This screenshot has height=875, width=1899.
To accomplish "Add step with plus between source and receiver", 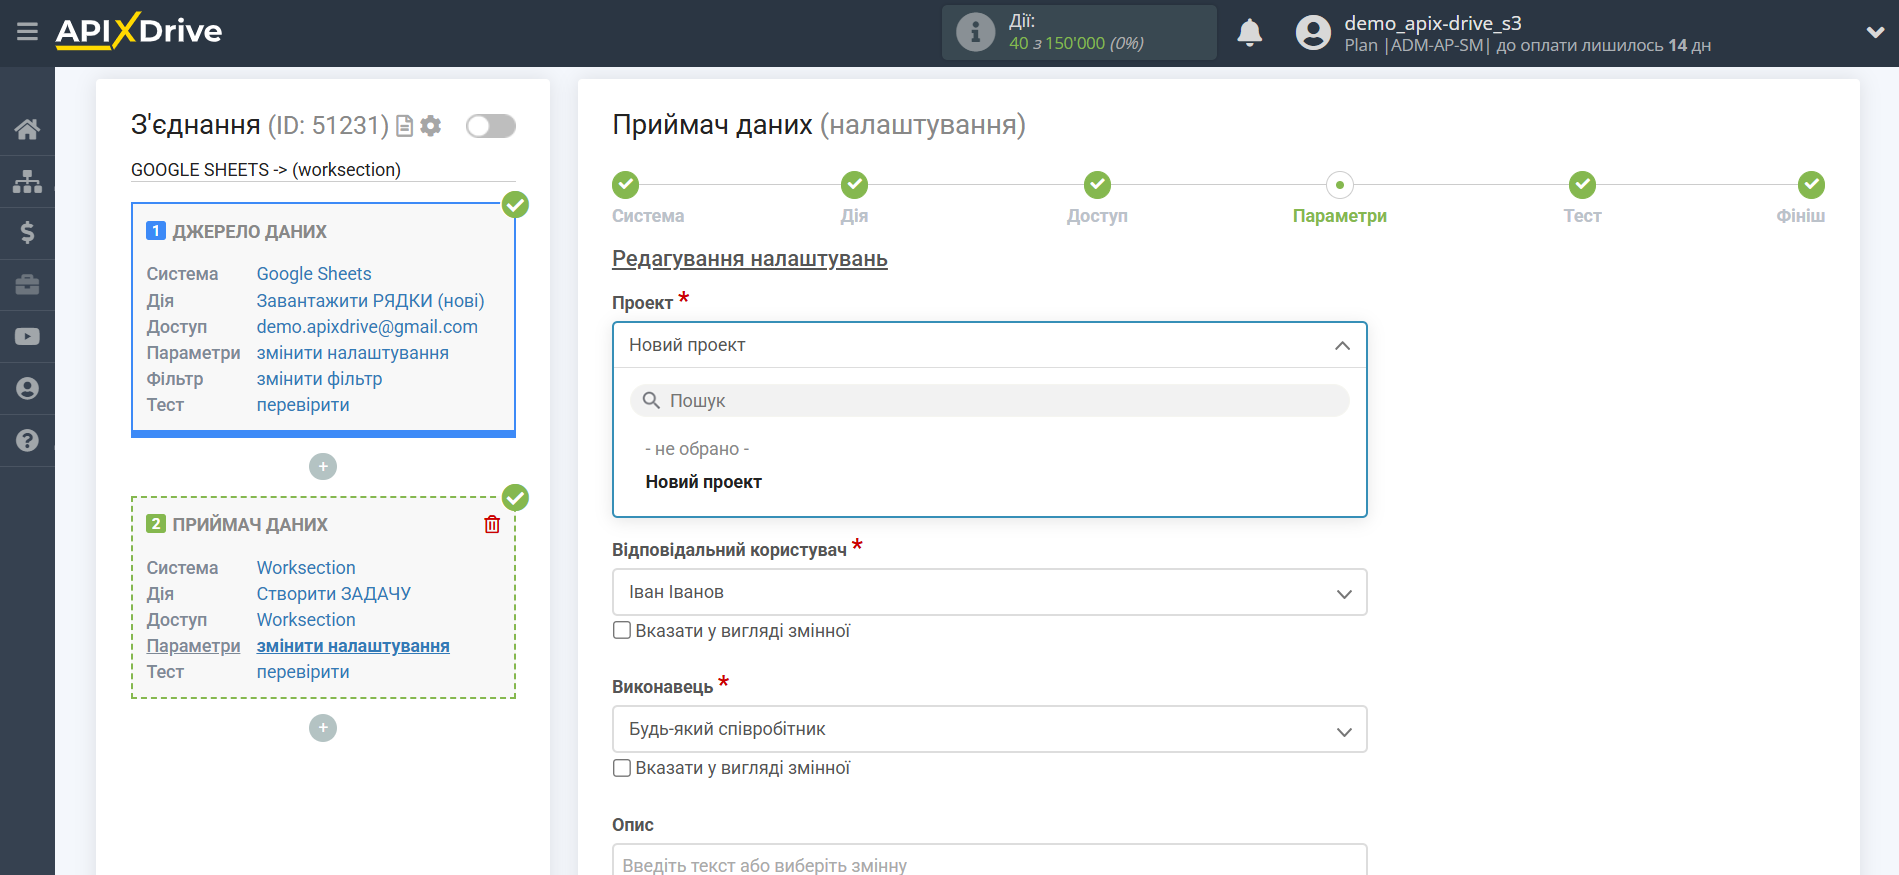I will 323,467.
